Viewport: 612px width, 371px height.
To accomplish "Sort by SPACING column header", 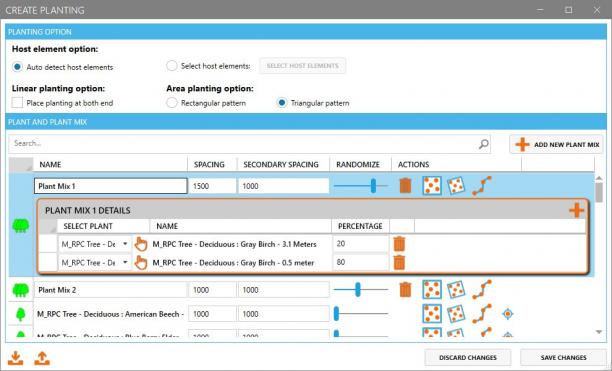I will [212, 165].
